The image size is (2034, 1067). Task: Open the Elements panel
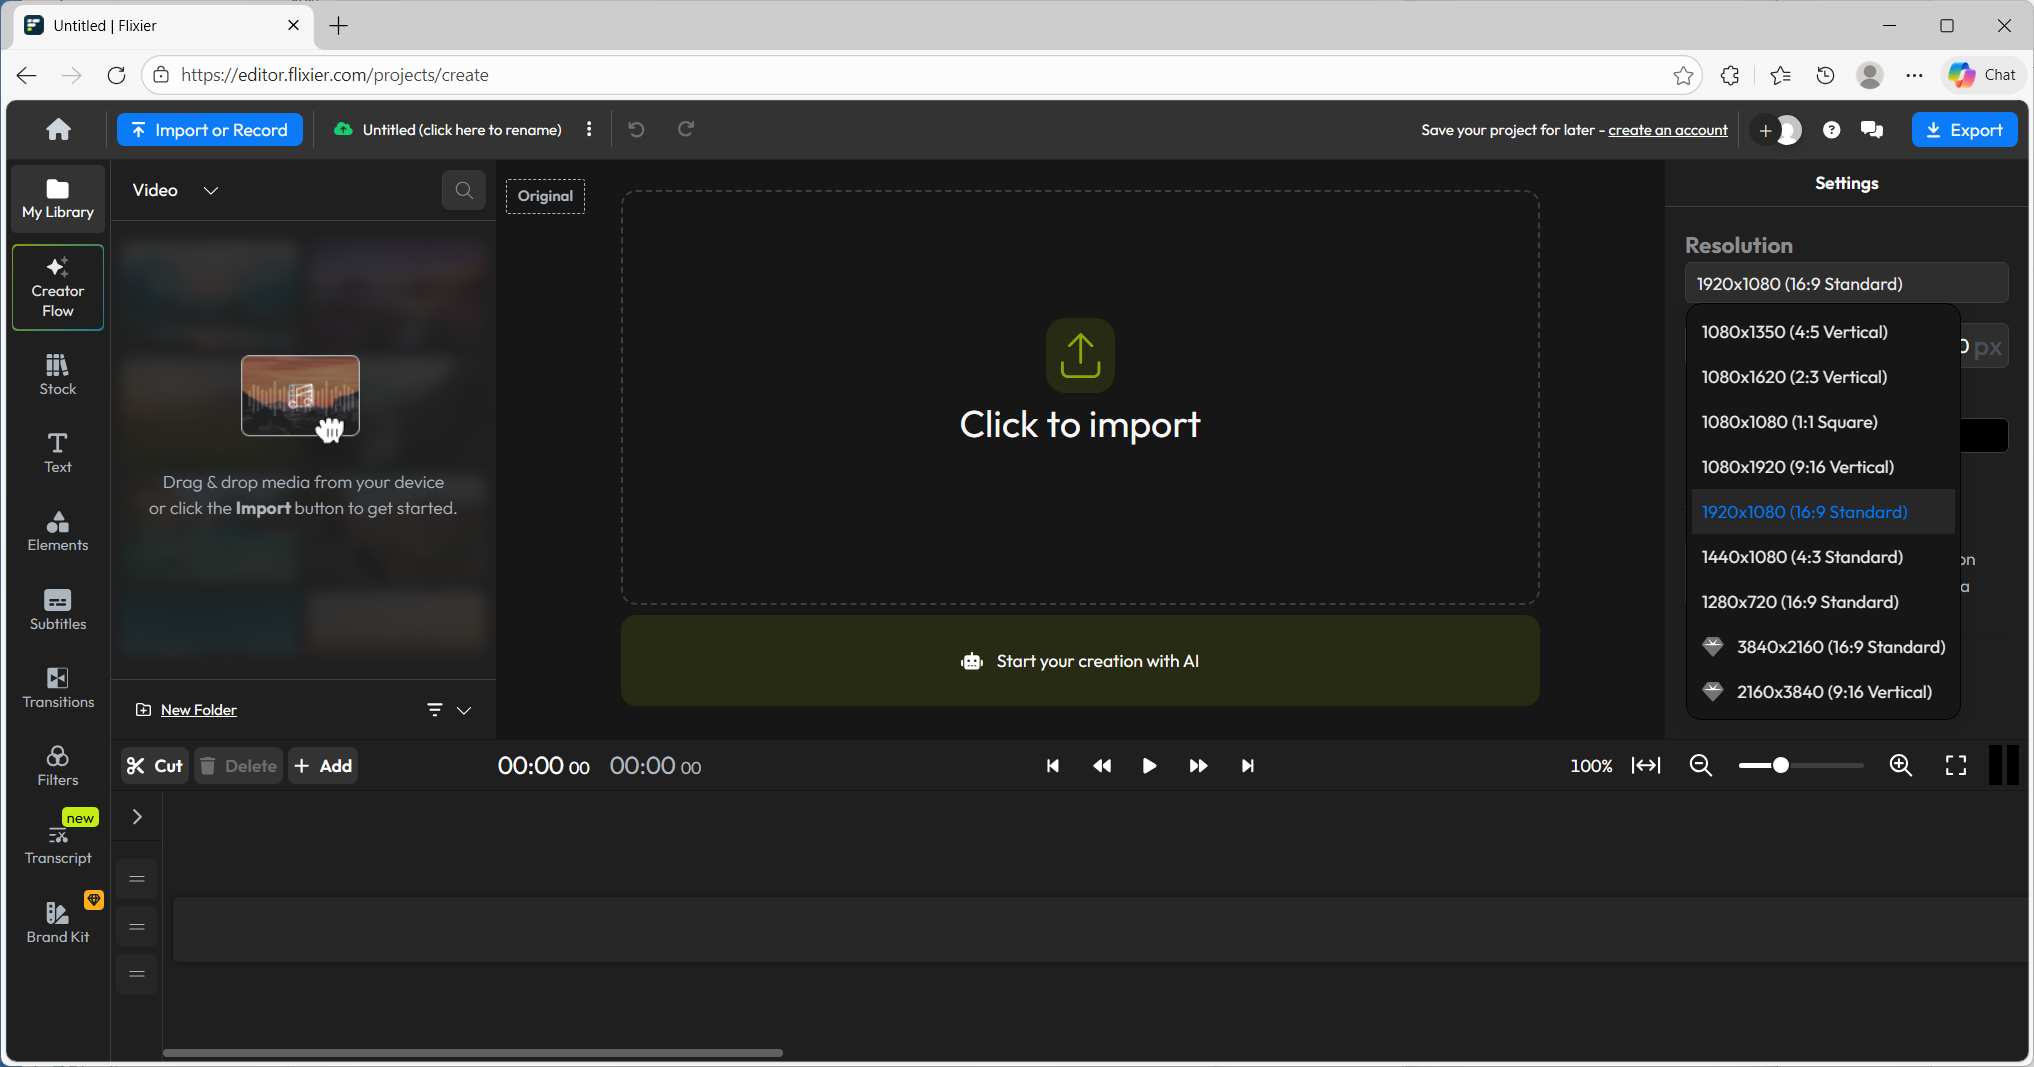pos(56,532)
